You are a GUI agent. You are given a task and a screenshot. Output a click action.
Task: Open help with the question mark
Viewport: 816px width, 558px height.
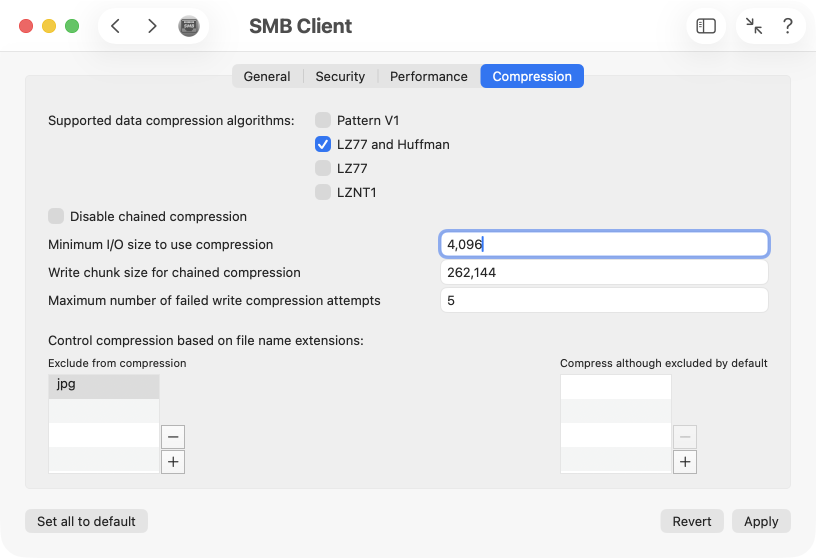coord(788,26)
